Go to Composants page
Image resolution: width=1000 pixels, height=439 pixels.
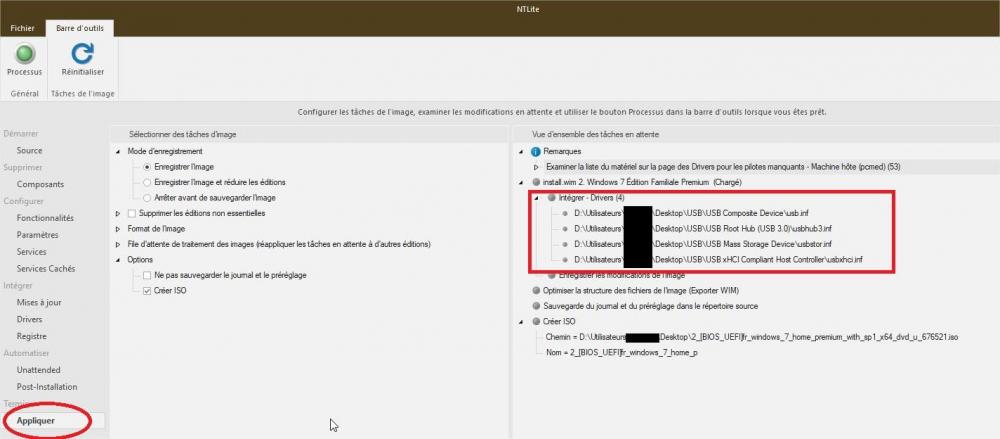[40, 184]
